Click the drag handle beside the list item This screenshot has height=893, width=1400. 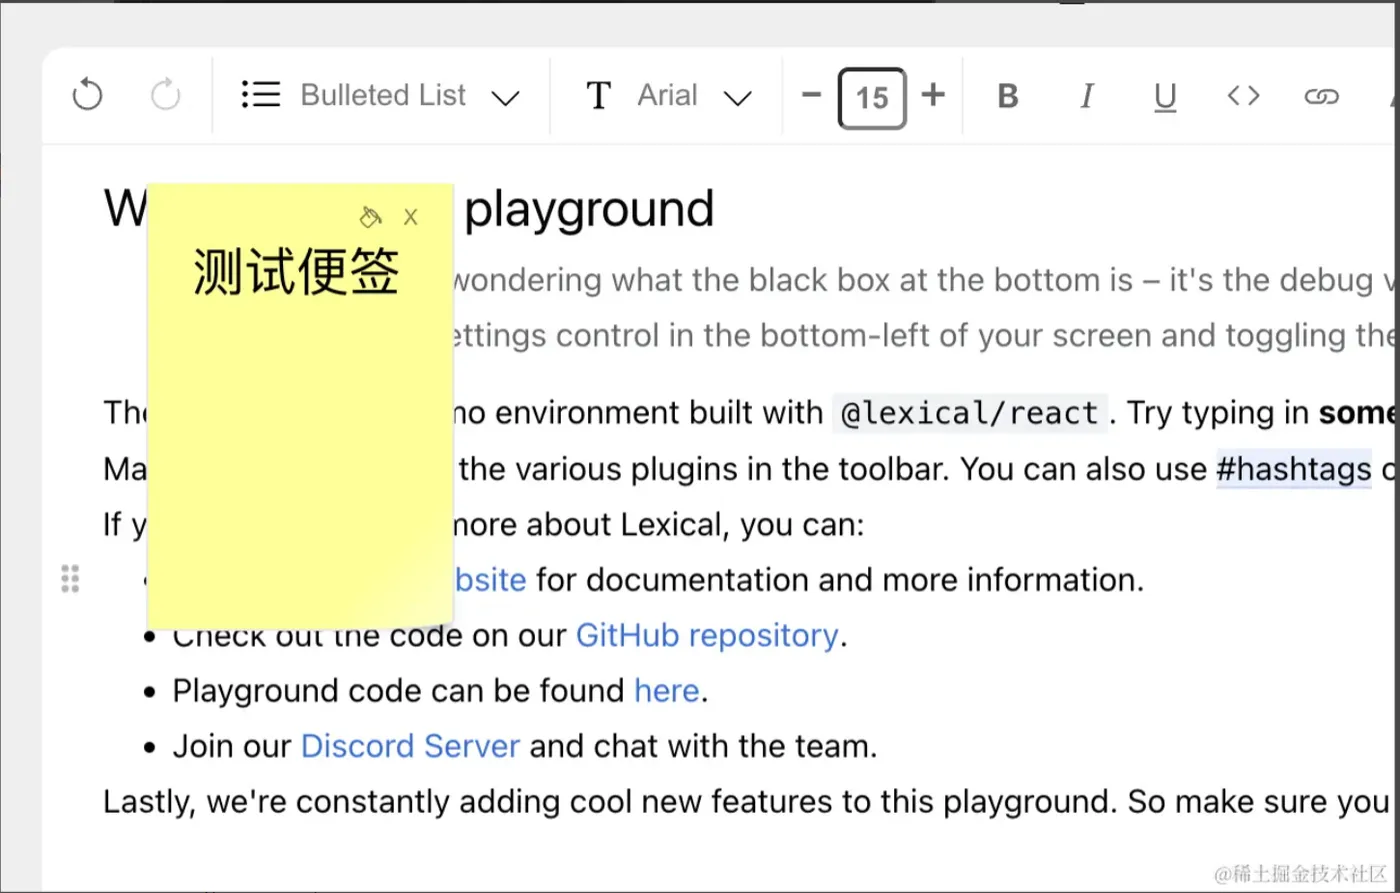pos(70,579)
